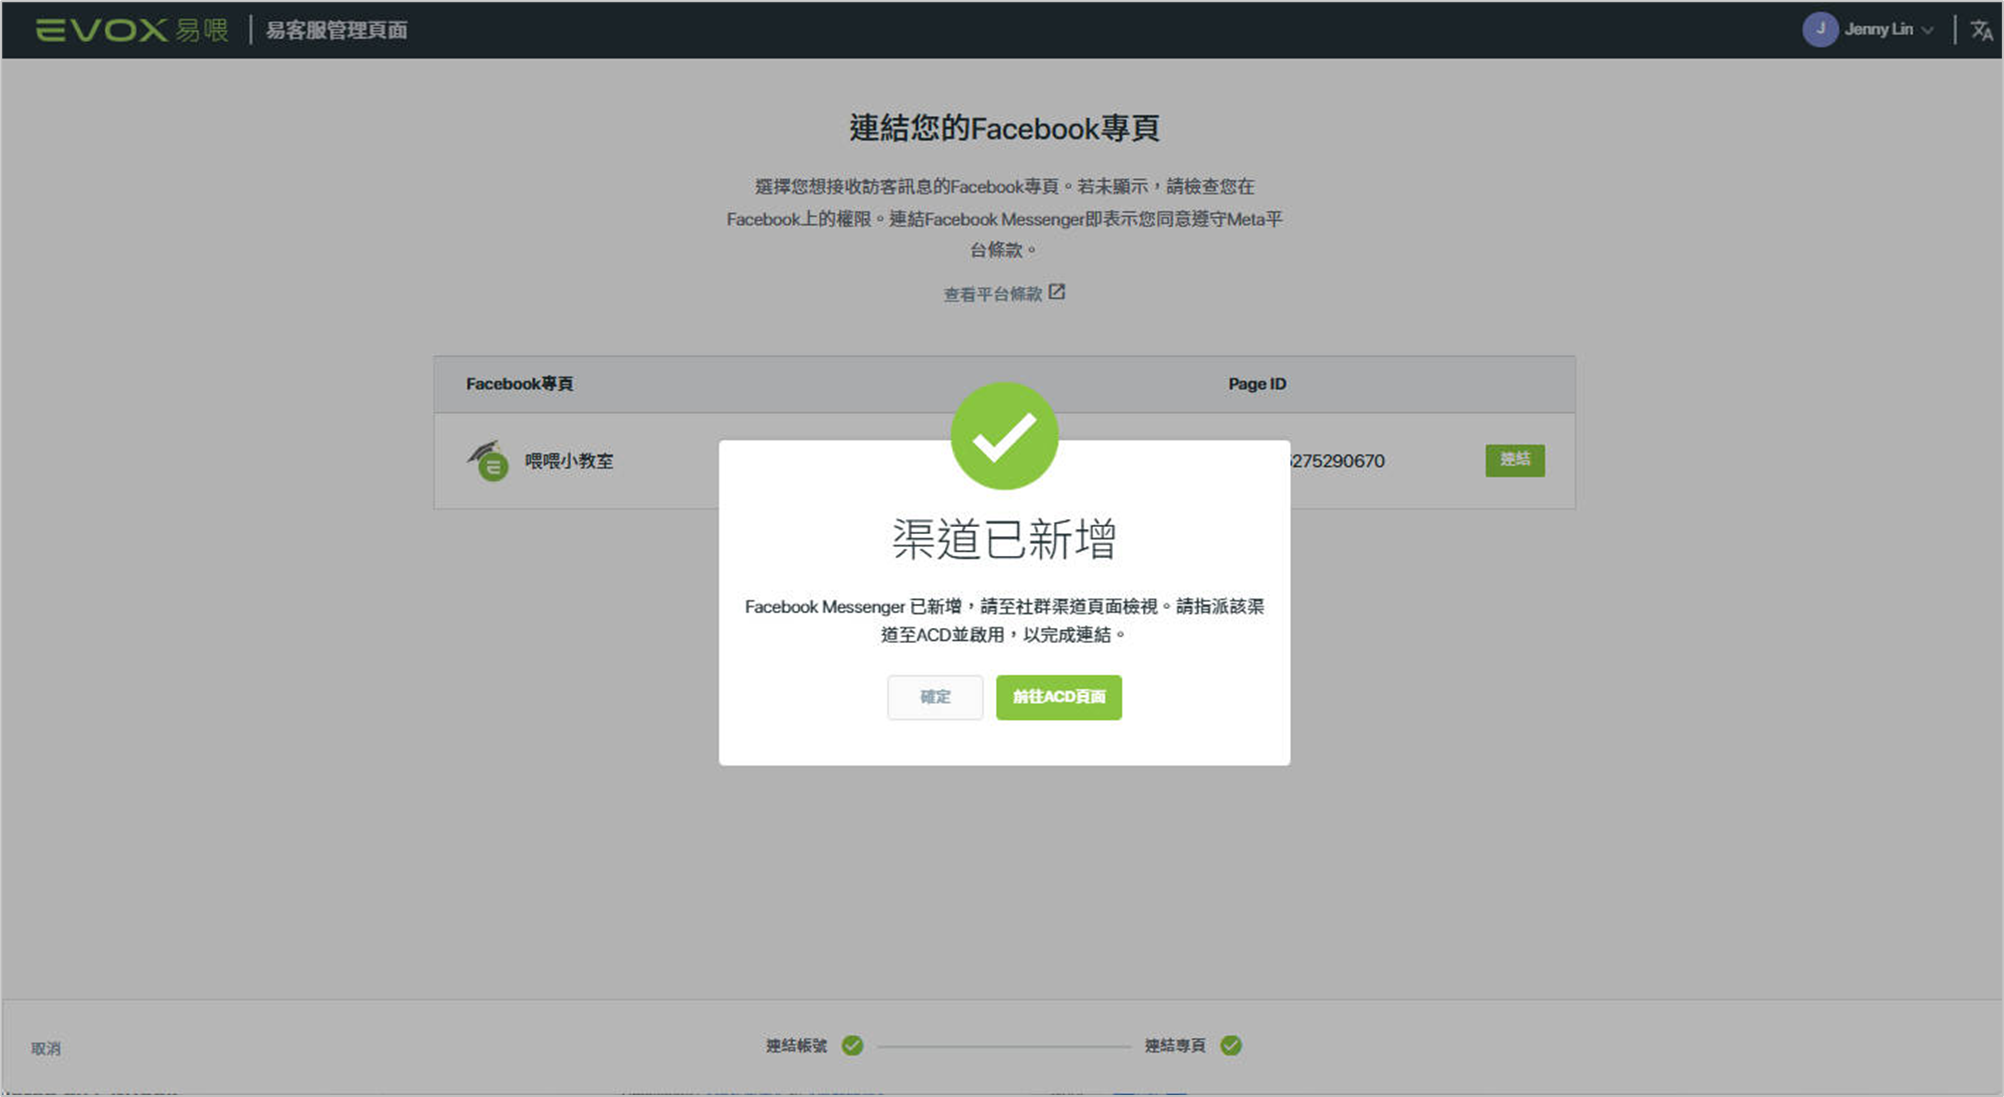This screenshot has height=1097, width=2004.
Task: Click the external link icon beside 查看平台條款
Action: [1057, 292]
